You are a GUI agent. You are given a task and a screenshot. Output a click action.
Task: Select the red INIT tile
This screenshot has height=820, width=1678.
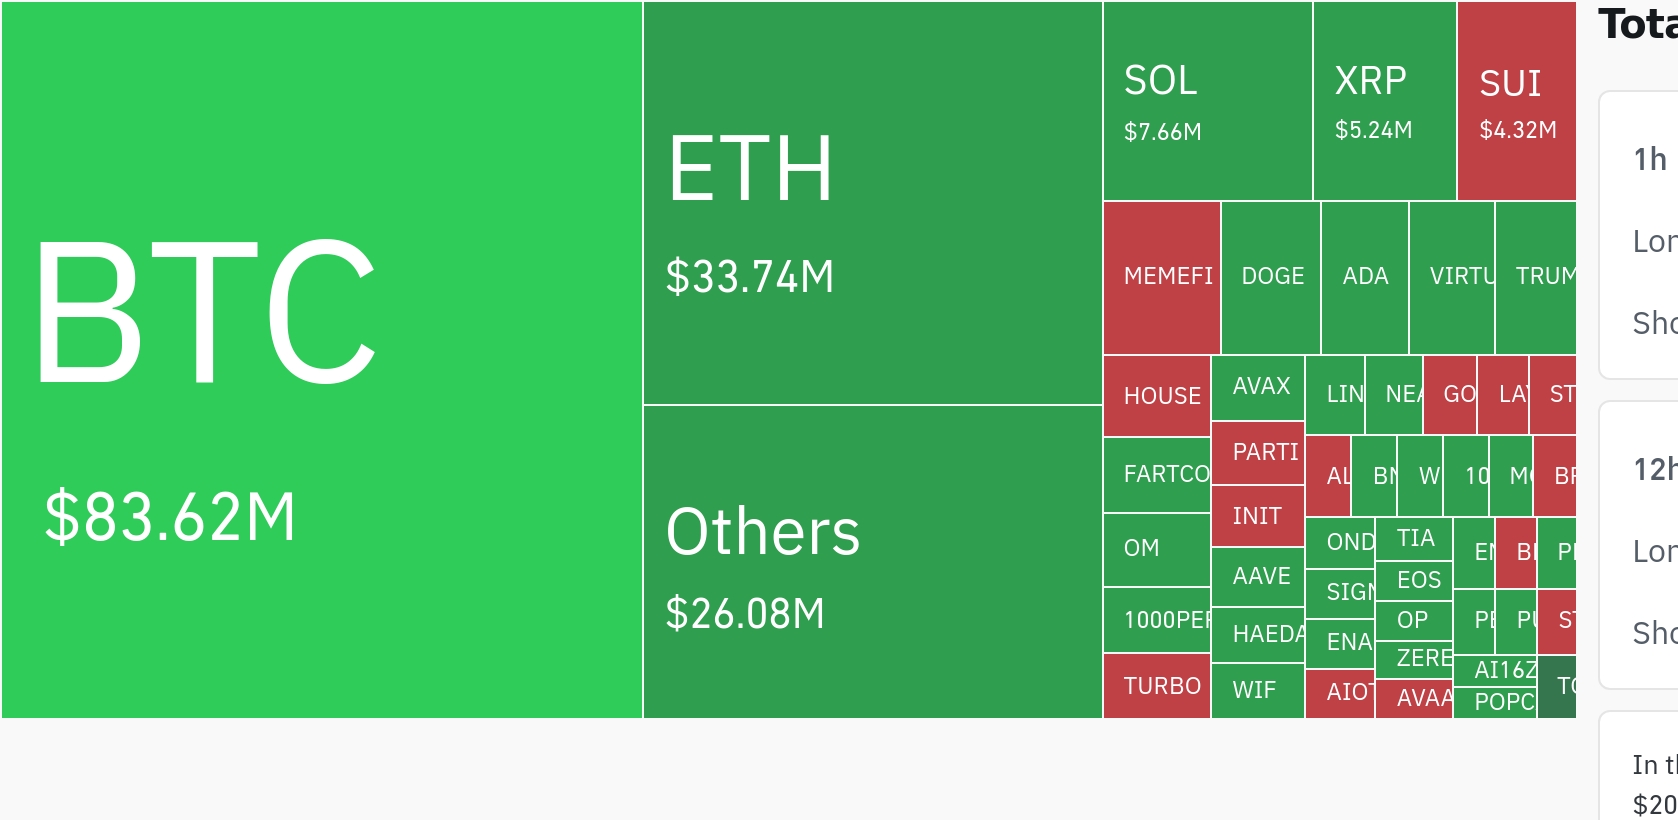[1258, 516]
